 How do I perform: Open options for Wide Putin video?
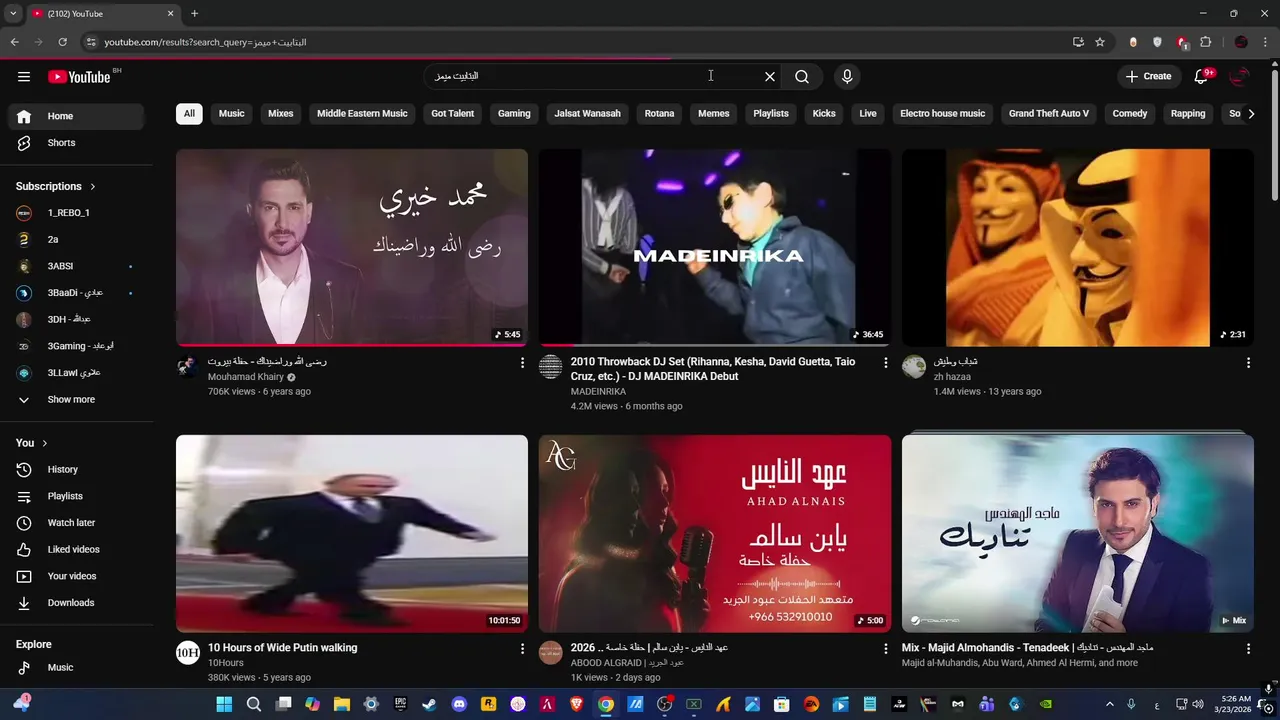tap(522, 649)
